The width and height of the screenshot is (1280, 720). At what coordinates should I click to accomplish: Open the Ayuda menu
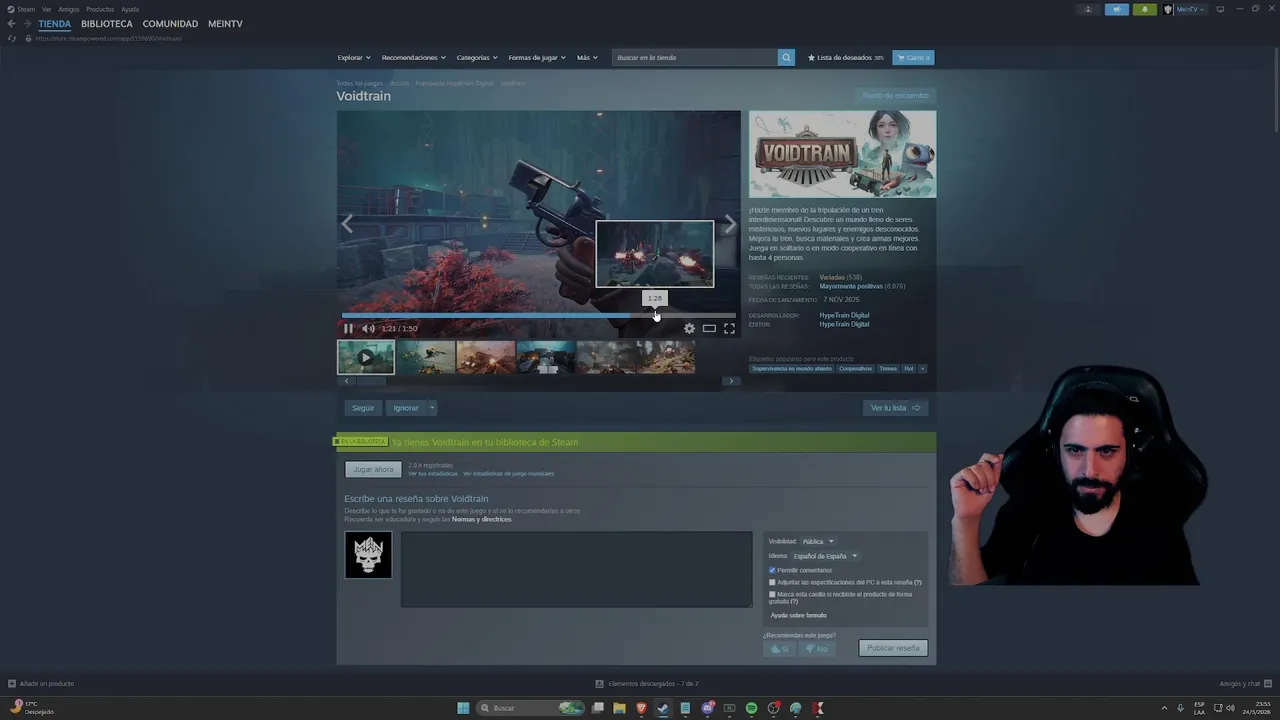(130, 9)
